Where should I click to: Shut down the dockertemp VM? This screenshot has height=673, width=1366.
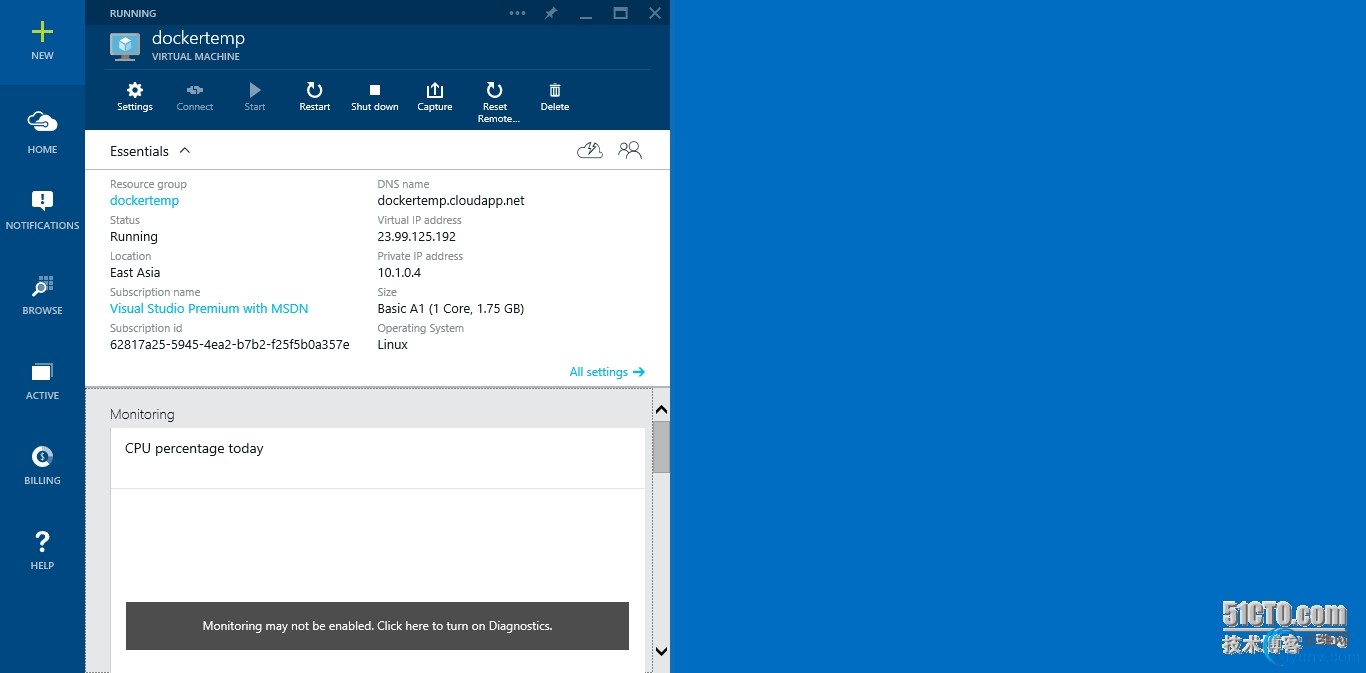(375, 97)
